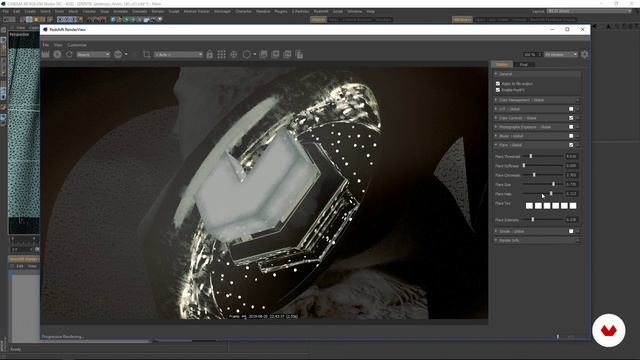Expand the Sample Info section
This screenshot has height=360, width=640.
pos(537,240)
